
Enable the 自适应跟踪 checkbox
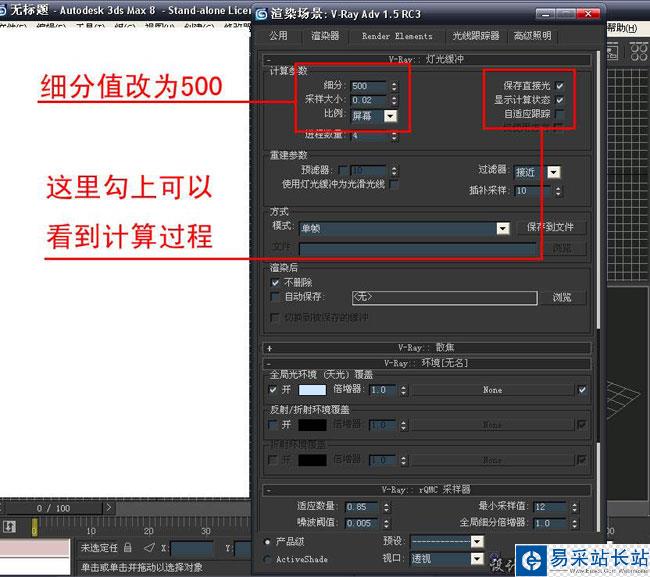click(x=560, y=114)
